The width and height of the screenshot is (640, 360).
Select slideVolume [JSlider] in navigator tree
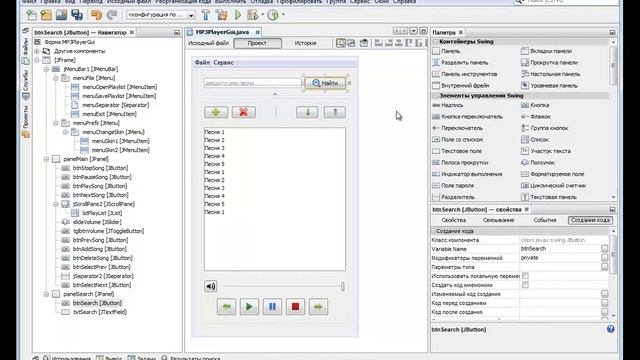[x=97, y=222]
